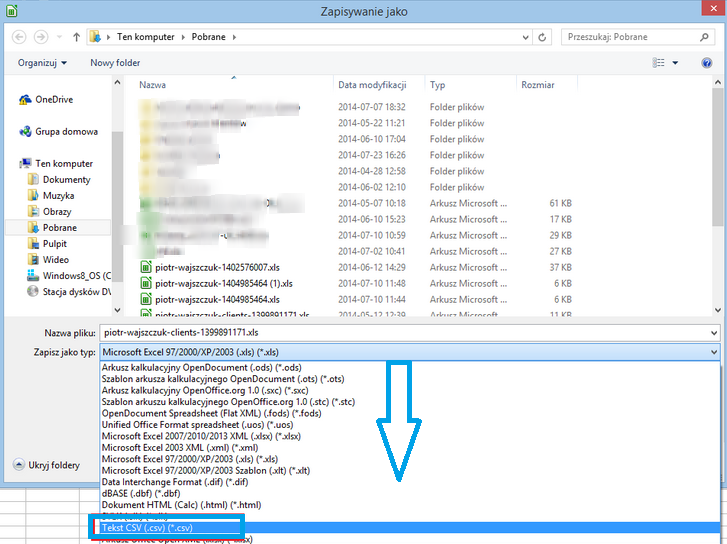
Task: Expand breadcrumb arrow after Ten komputer
Action: (x=183, y=37)
